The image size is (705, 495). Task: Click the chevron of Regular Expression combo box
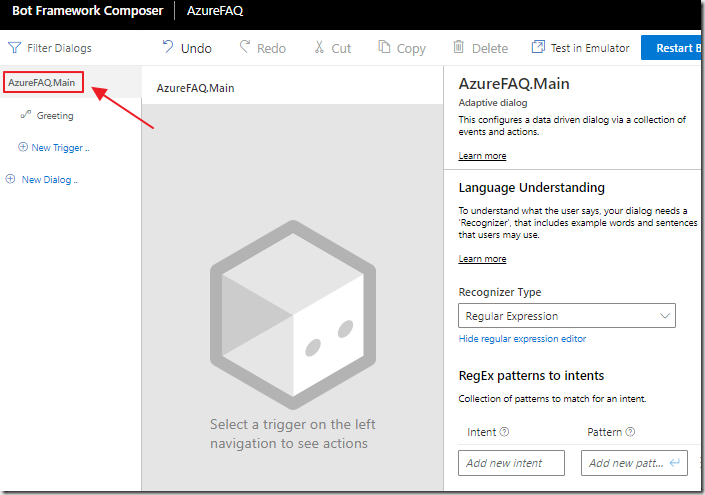coord(665,316)
